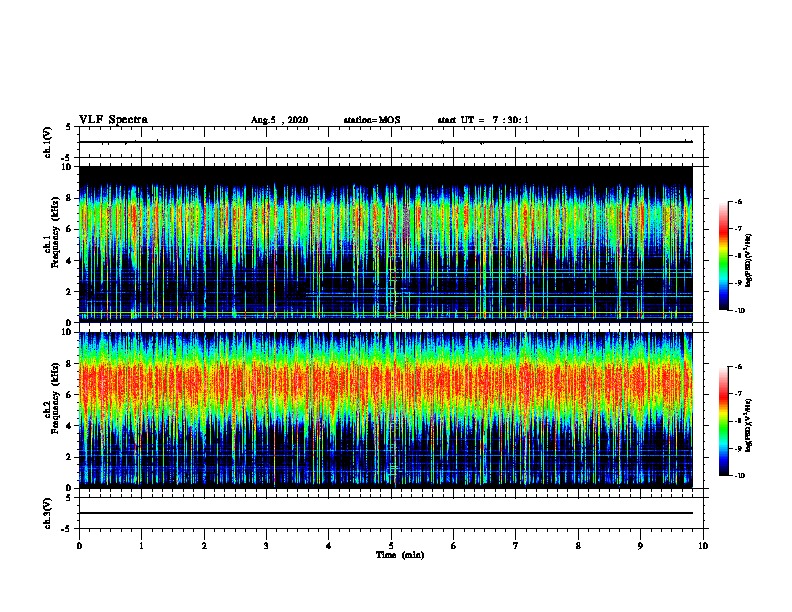This screenshot has height=612, width=792.
Task: Click the "-6" label on ch.1 colorbar
Action: [x=738, y=201]
